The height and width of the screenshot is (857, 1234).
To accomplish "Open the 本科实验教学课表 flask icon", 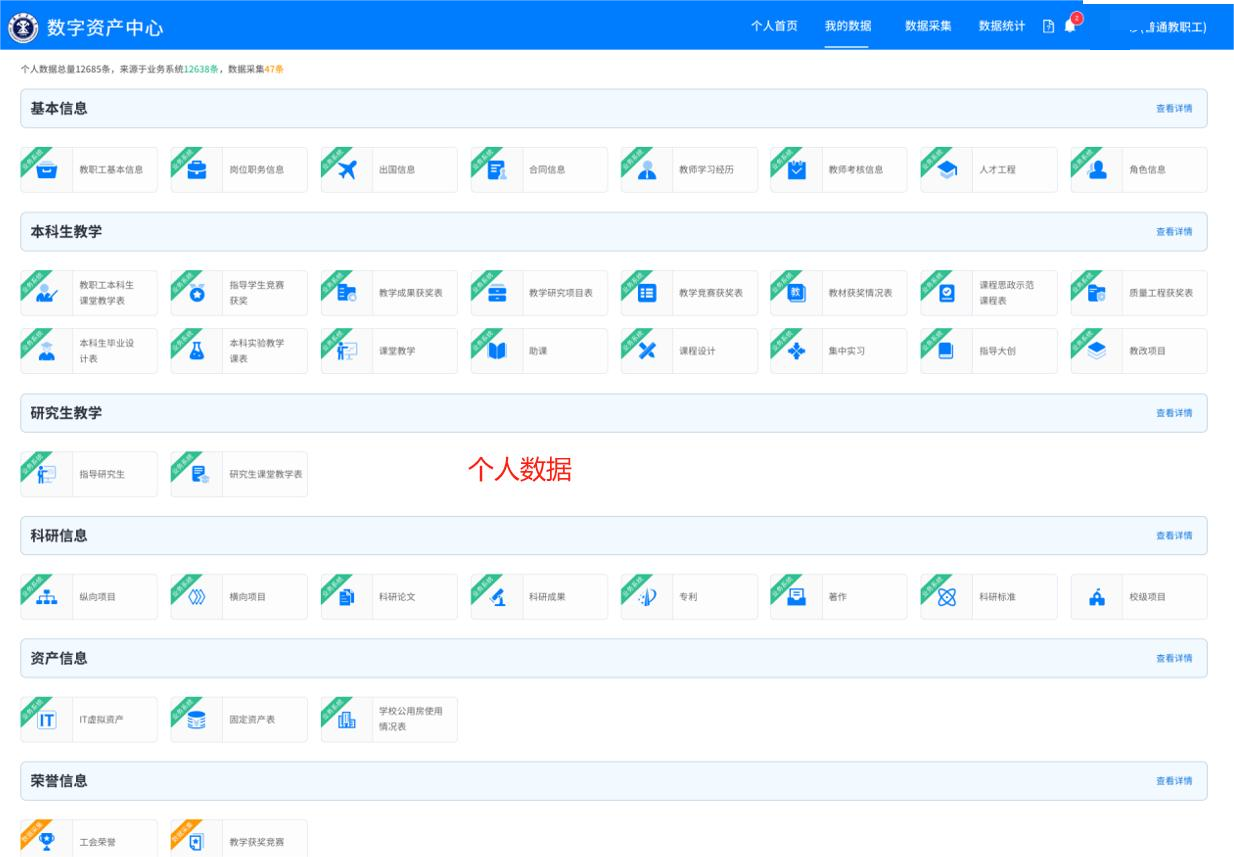I will (197, 351).
